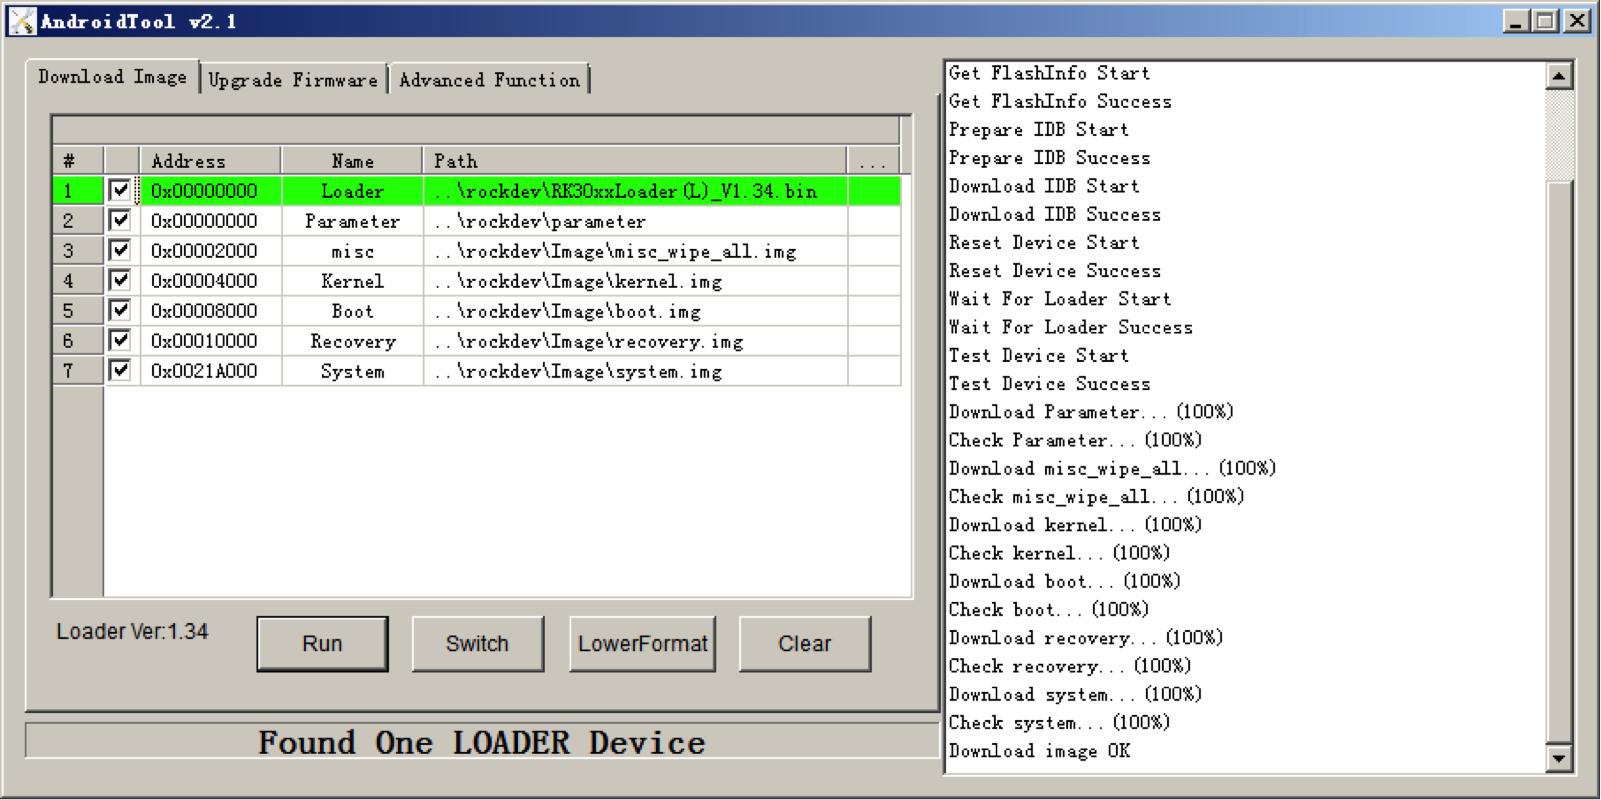This screenshot has width=1601, height=800.
Task: Click log line 'Test Device Success'
Action: [1049, 384]
